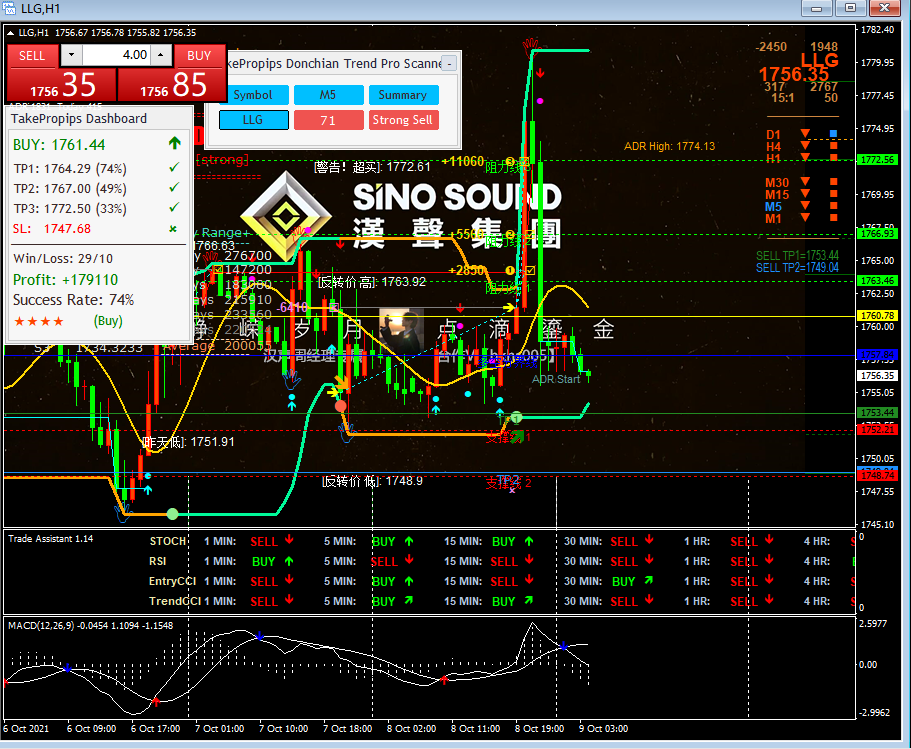Click the orange star rating in dashboard
911x749 pixels.
tap(38, 321)
